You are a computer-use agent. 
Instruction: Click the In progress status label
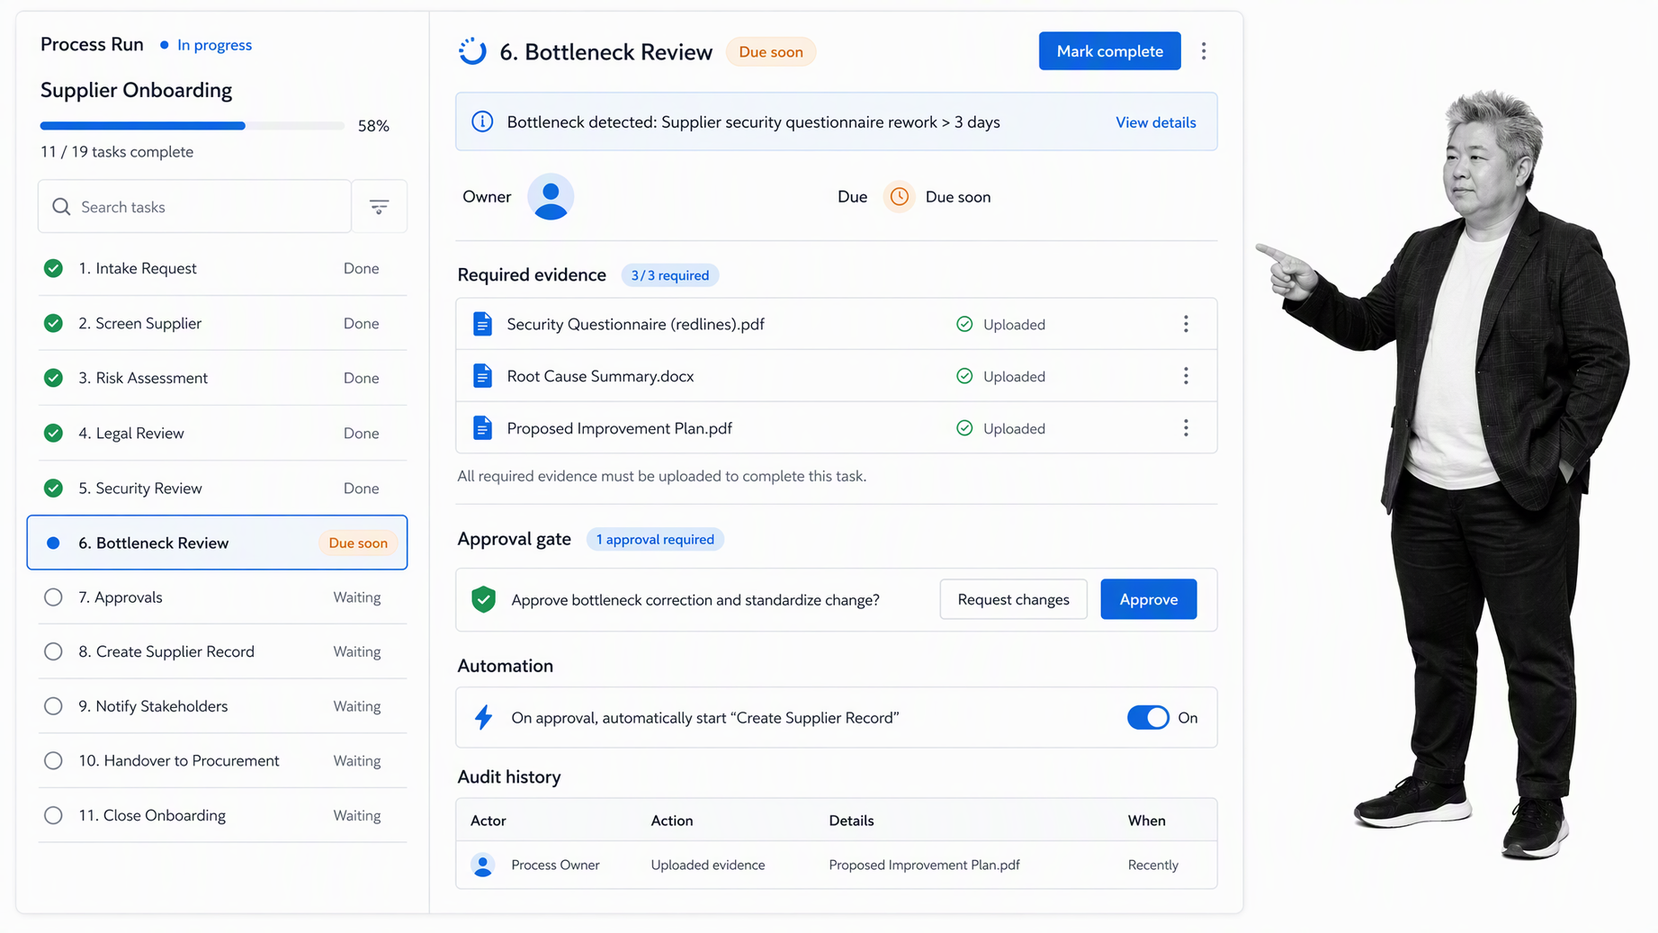pos(214,45)
